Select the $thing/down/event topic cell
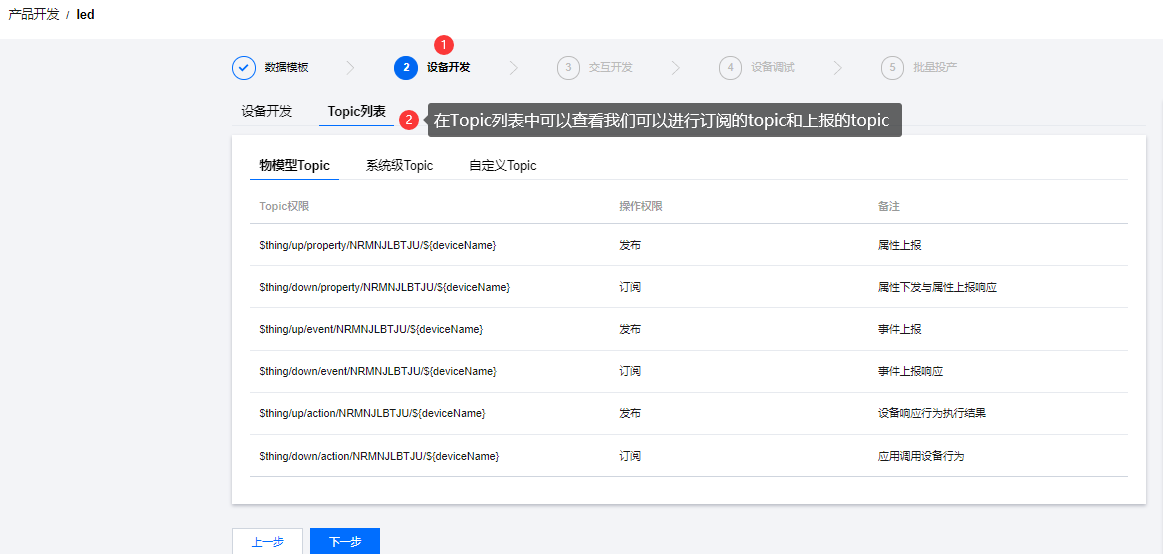Image resolution: width=1163 pixels, height=554 pixels. coord(378,371)
